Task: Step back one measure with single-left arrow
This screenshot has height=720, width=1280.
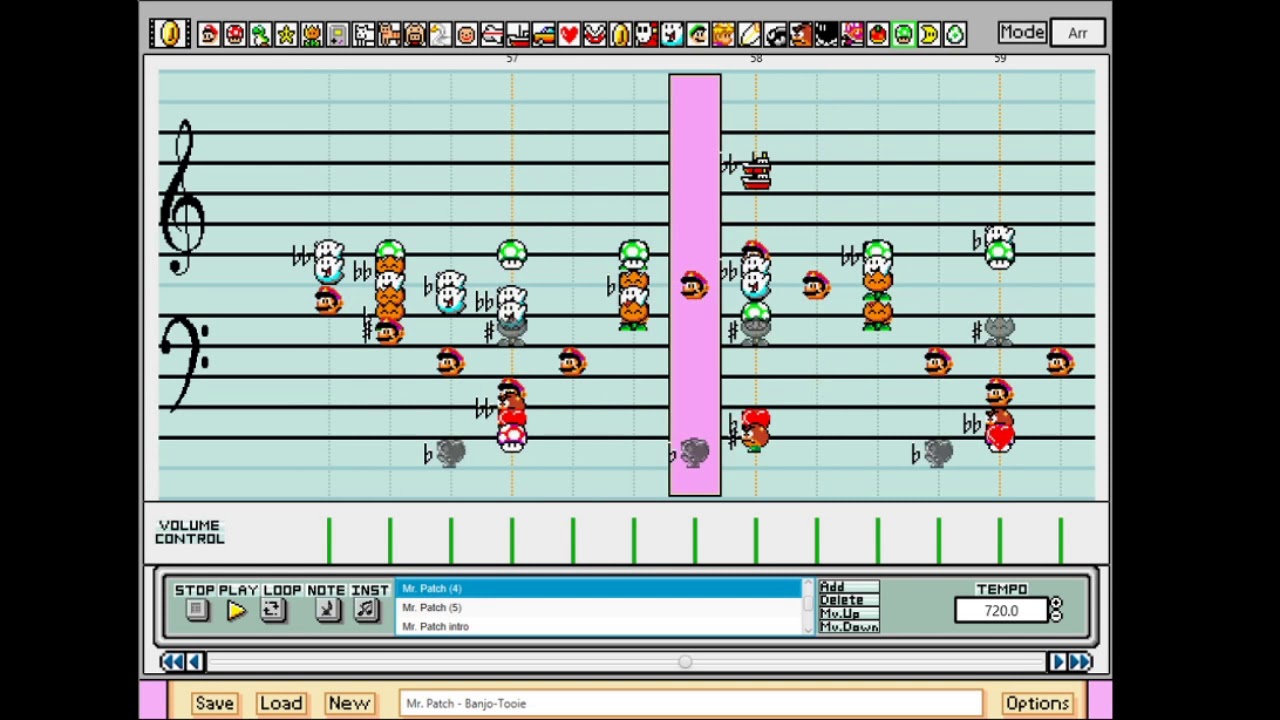Action: coord(195,661)
